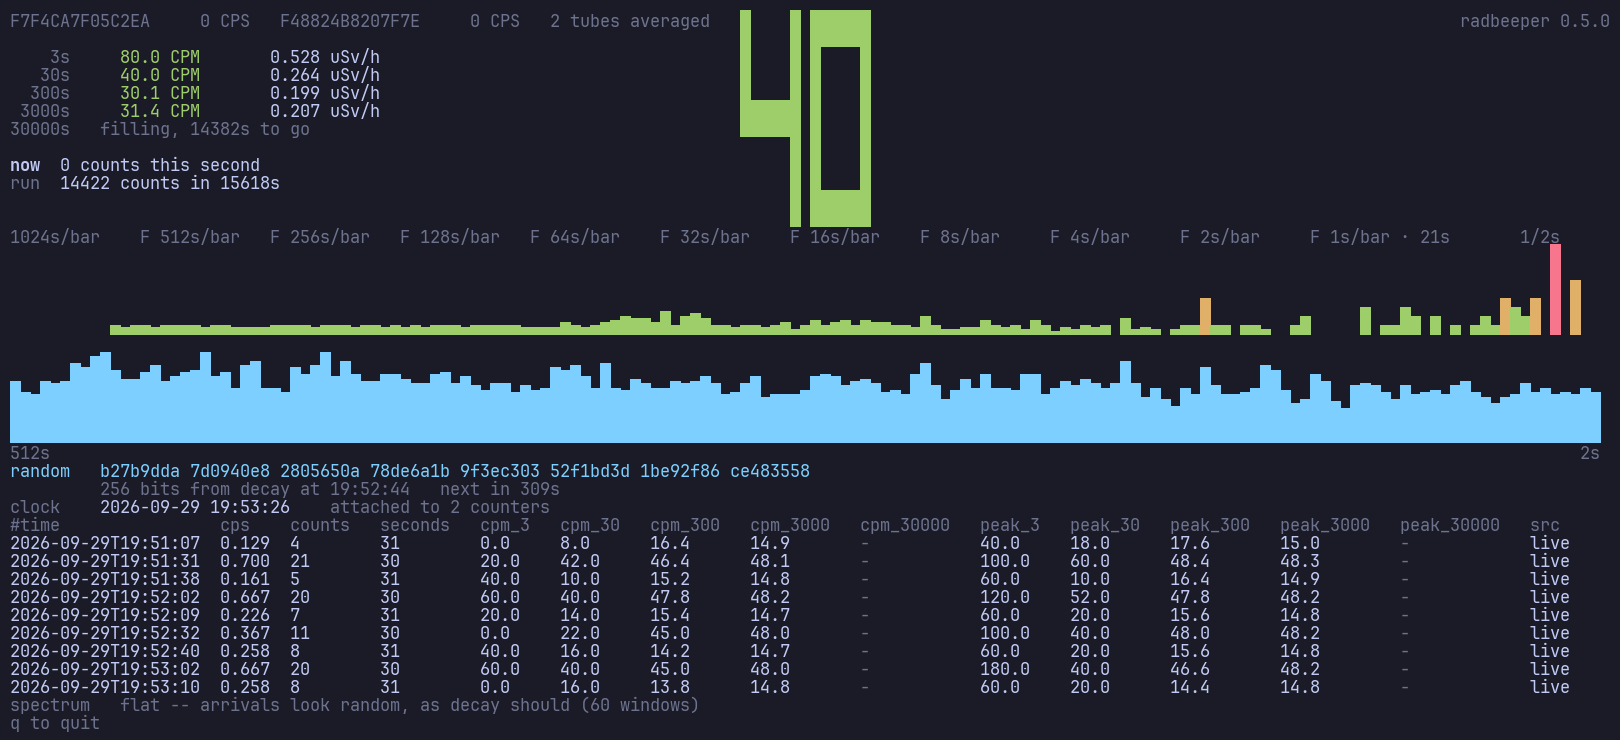
Task: Click the 0.207 uSv/h dose value
Action: point(325,111)
